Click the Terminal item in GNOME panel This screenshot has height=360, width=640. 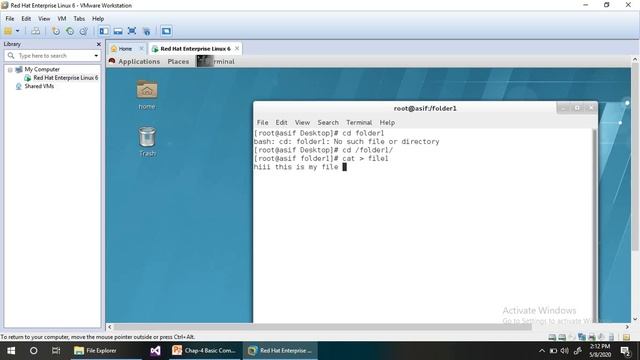[x=216, y=62]
